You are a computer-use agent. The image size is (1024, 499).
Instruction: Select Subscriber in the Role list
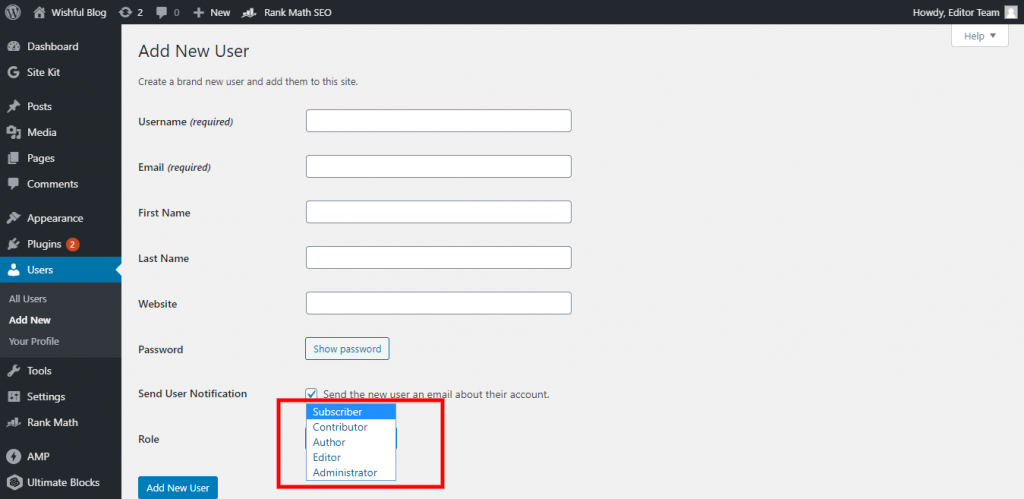[x=351, y=411]
